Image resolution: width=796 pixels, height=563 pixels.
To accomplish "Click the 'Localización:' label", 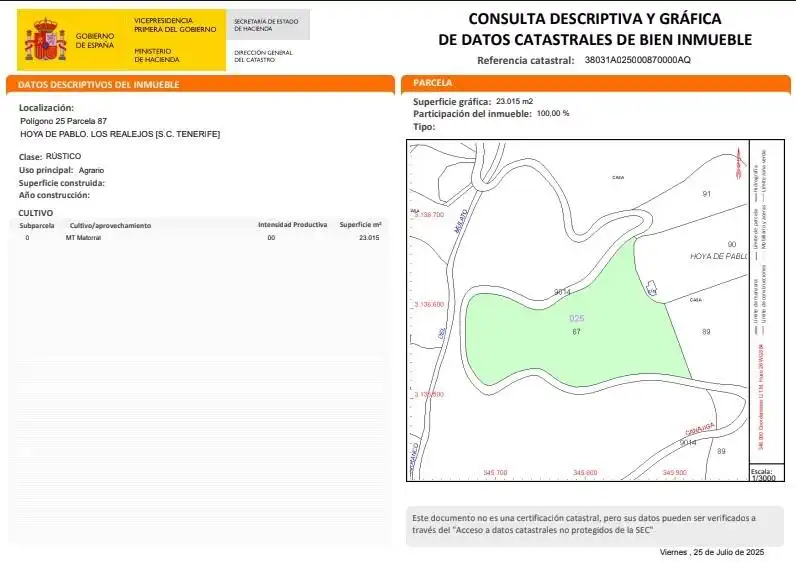I will click(46, 108).
